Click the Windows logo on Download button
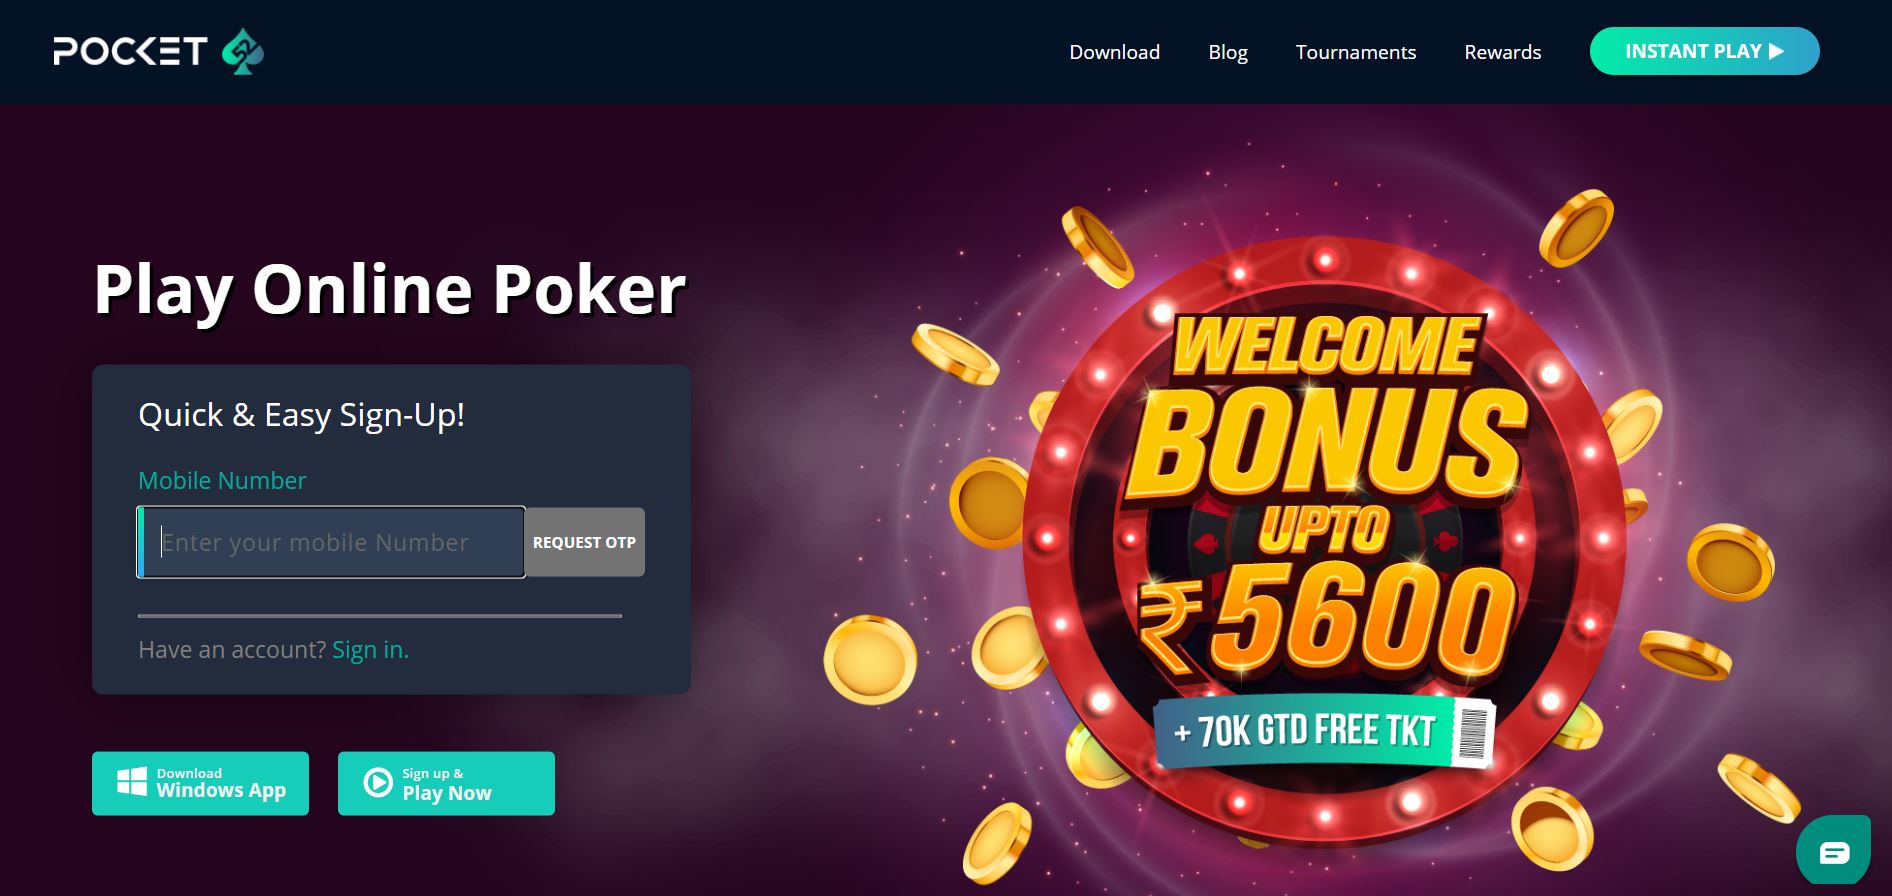1892x896 pixels. pos(132,782)
